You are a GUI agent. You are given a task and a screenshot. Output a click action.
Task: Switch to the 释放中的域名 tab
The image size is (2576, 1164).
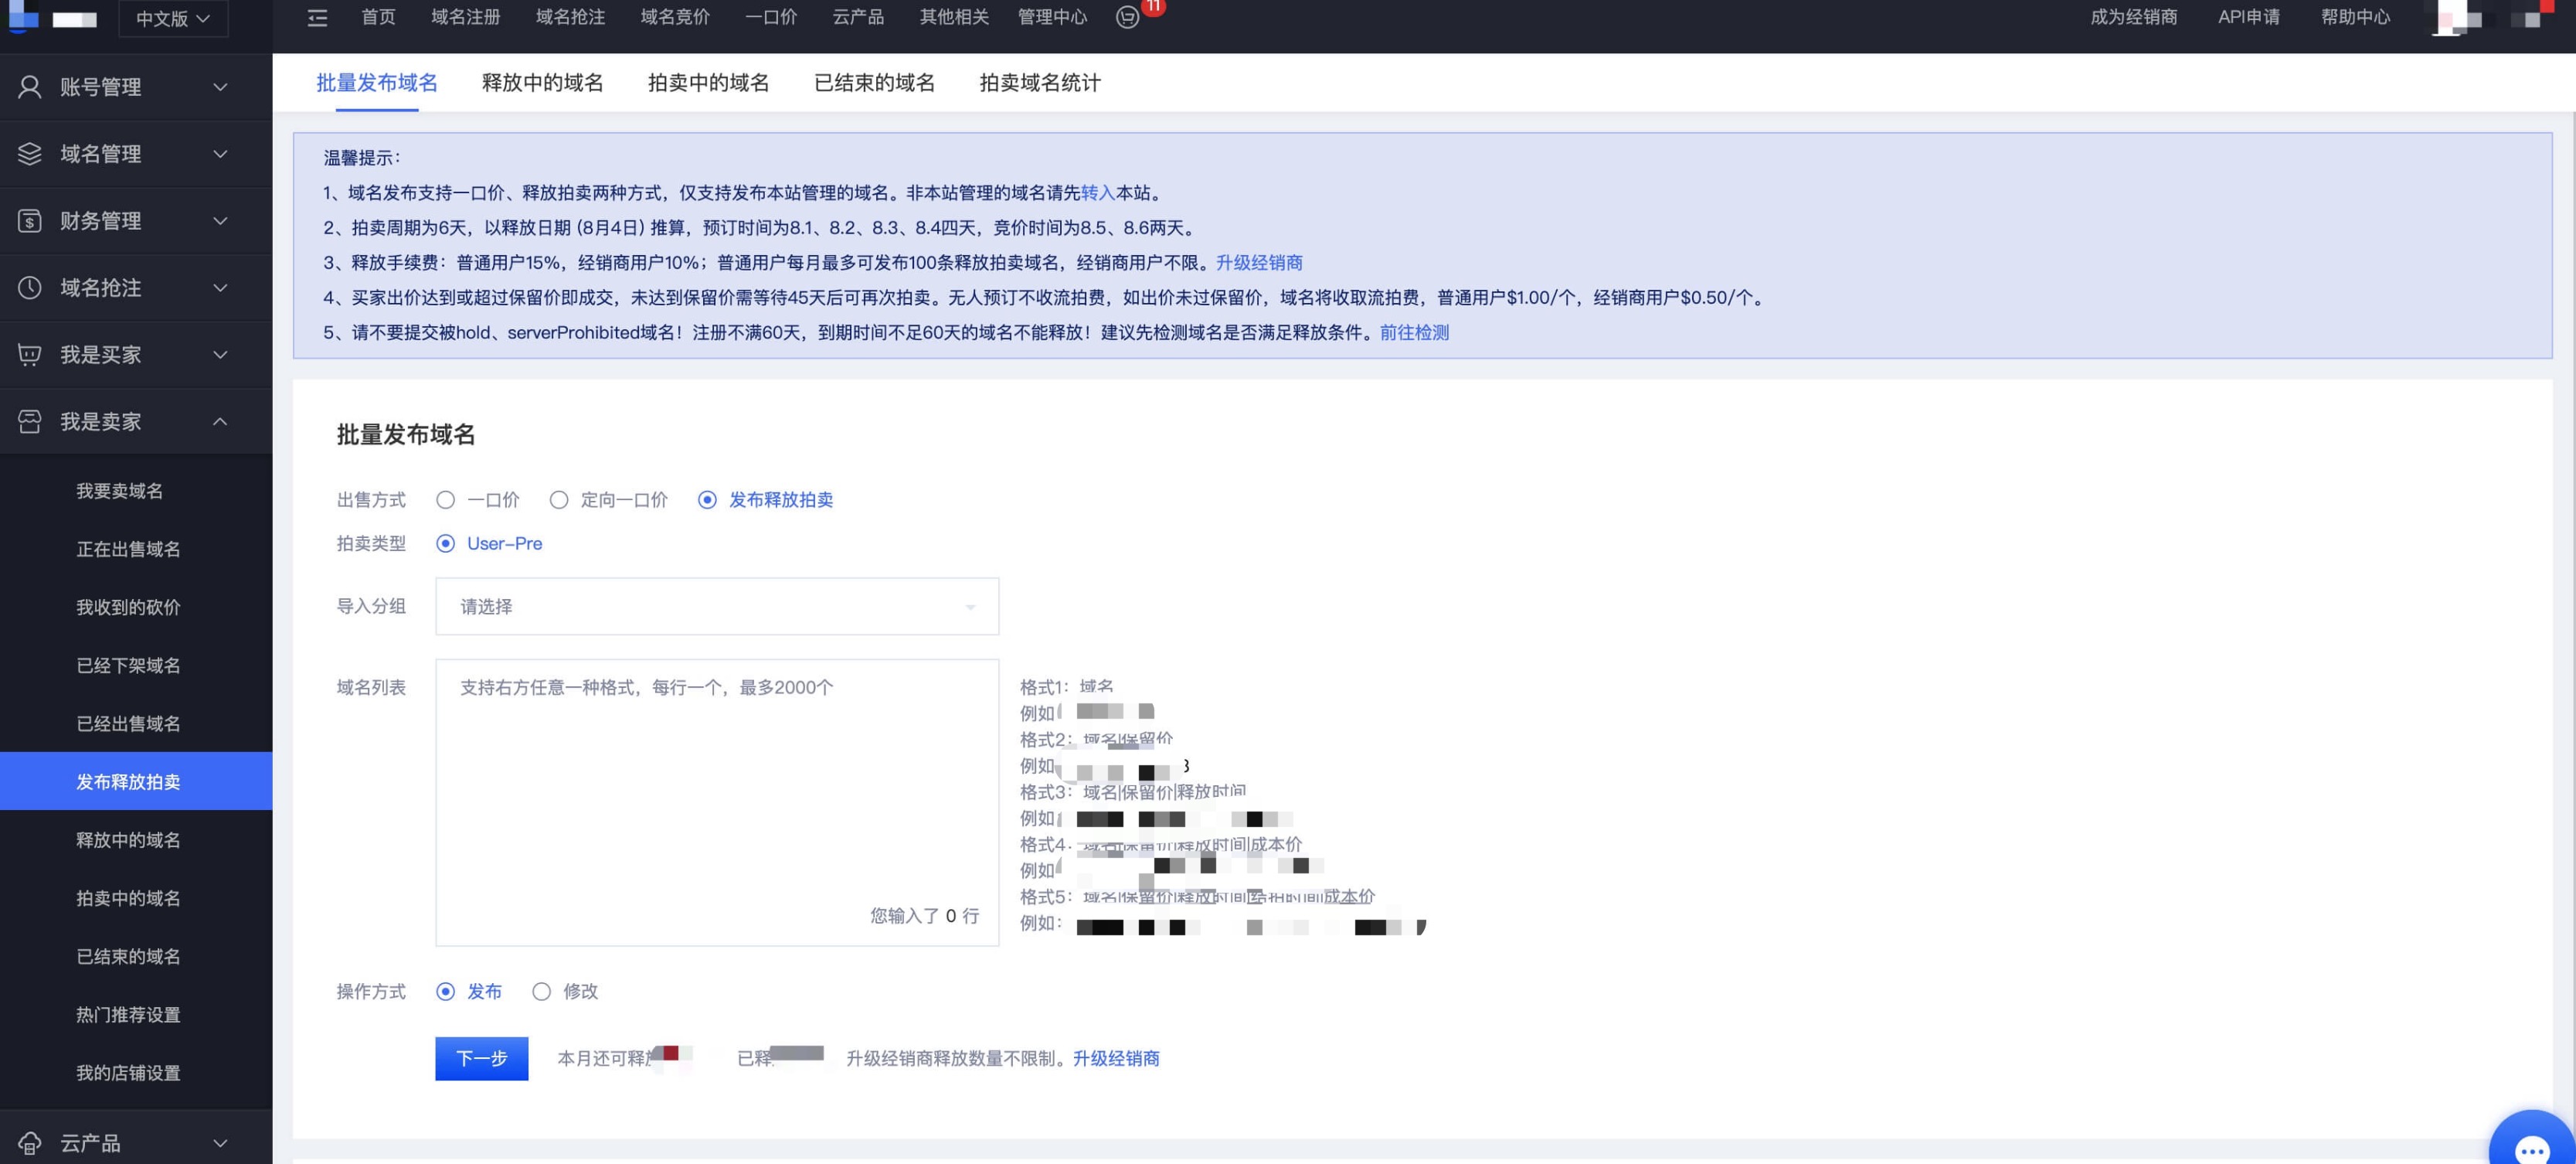click(x=542, y=83)
